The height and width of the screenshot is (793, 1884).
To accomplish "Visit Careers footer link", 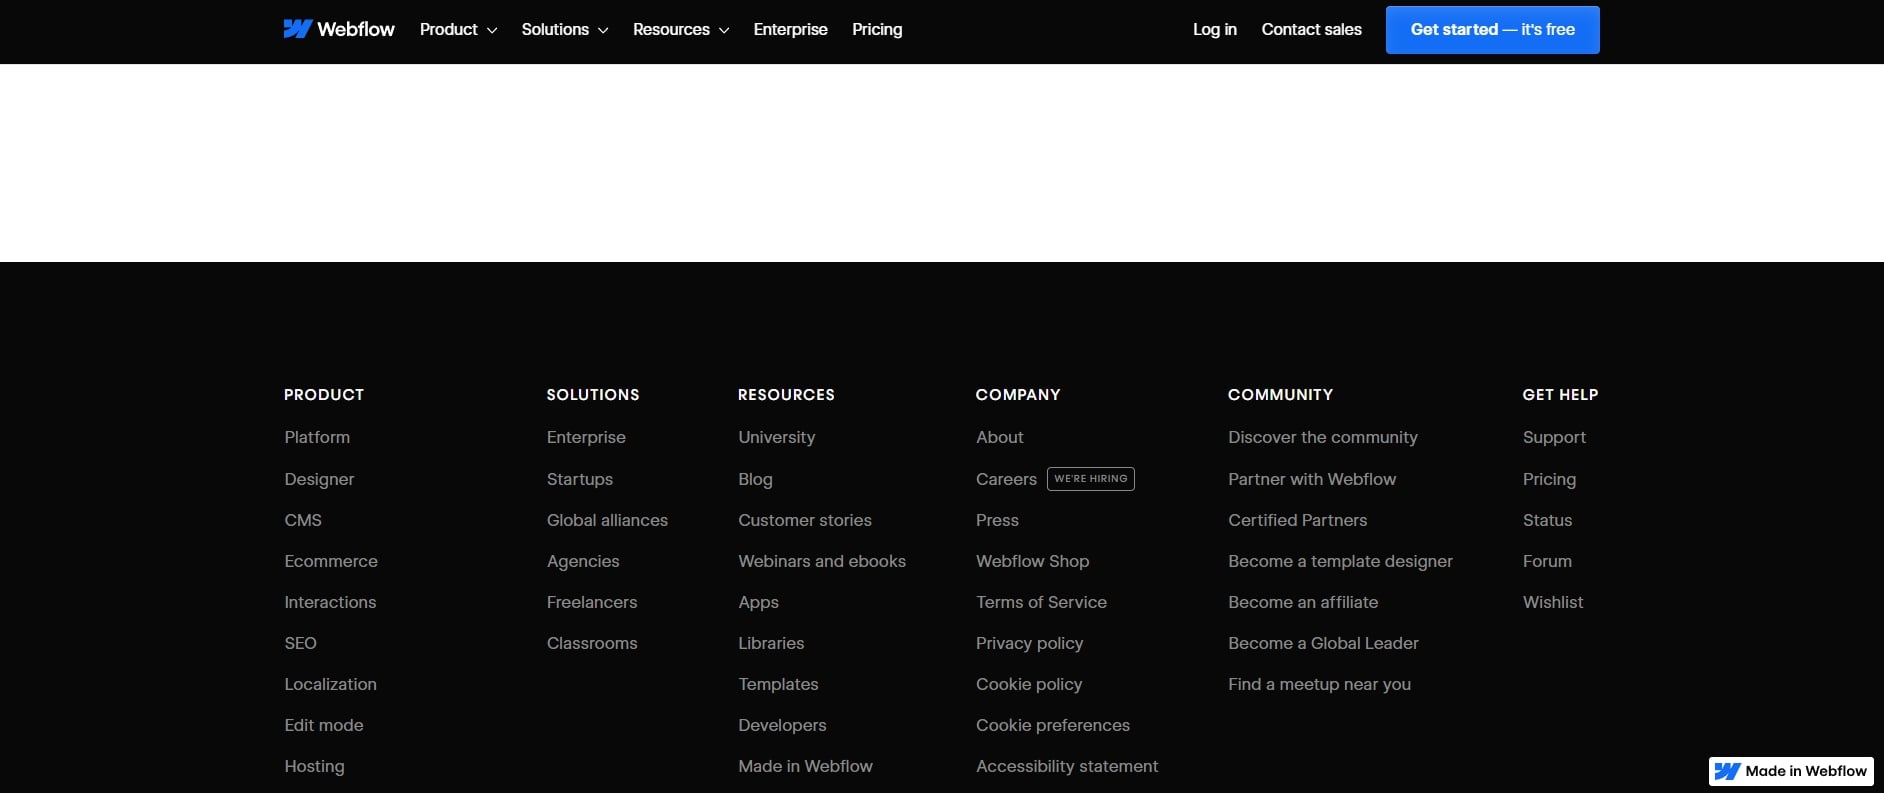I will click(x=1006, y=479).
